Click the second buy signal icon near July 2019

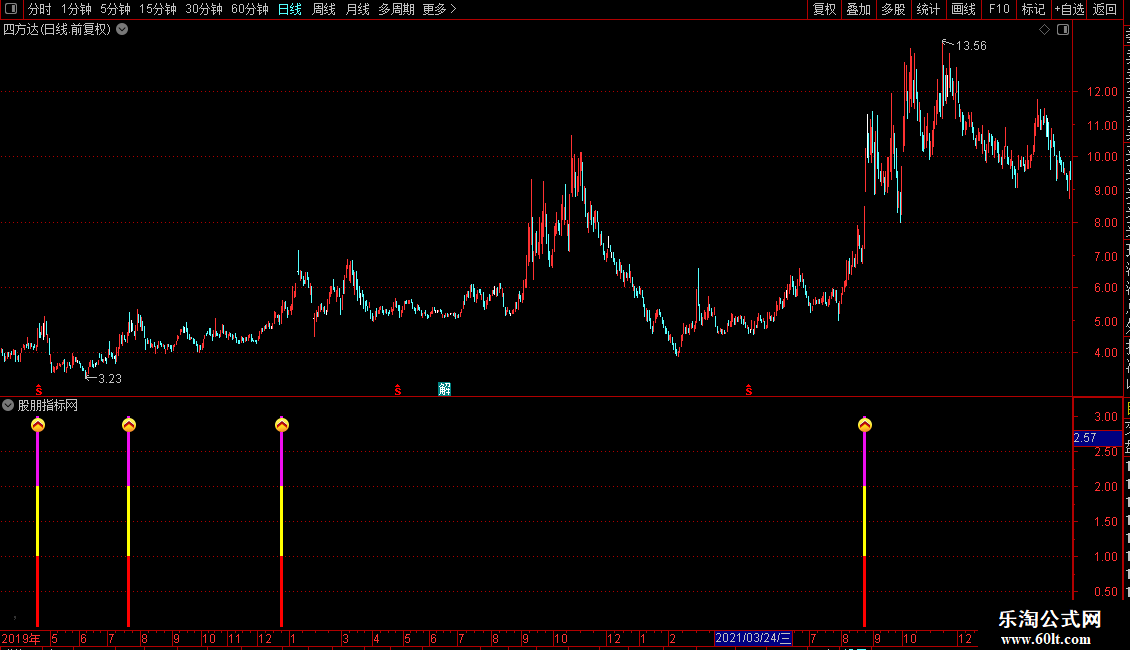(129, 424)
